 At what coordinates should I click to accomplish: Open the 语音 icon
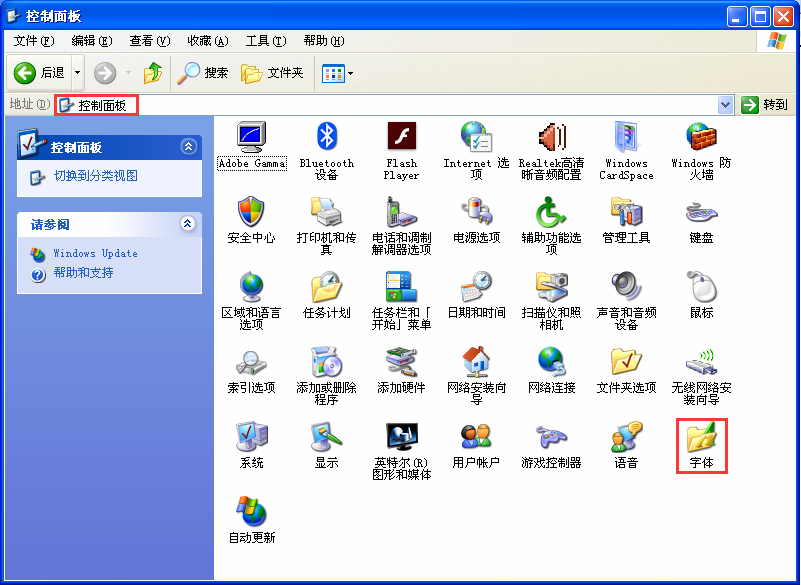(x=626, y=437)
